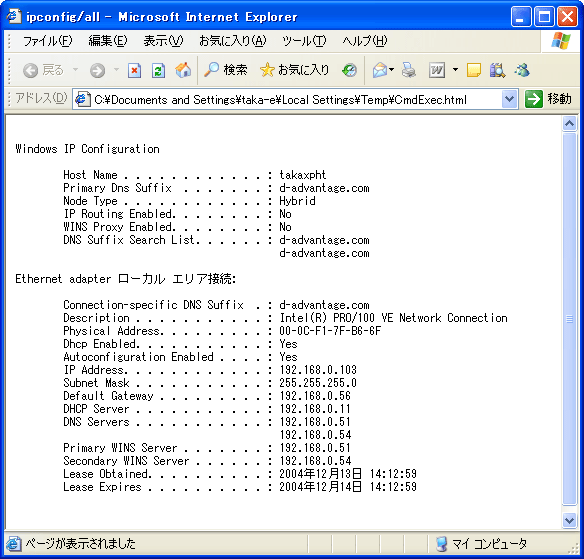Viewport: 584px width, 559px height.
Task: Click the Edit with Word icon
Action: (437, 70)
